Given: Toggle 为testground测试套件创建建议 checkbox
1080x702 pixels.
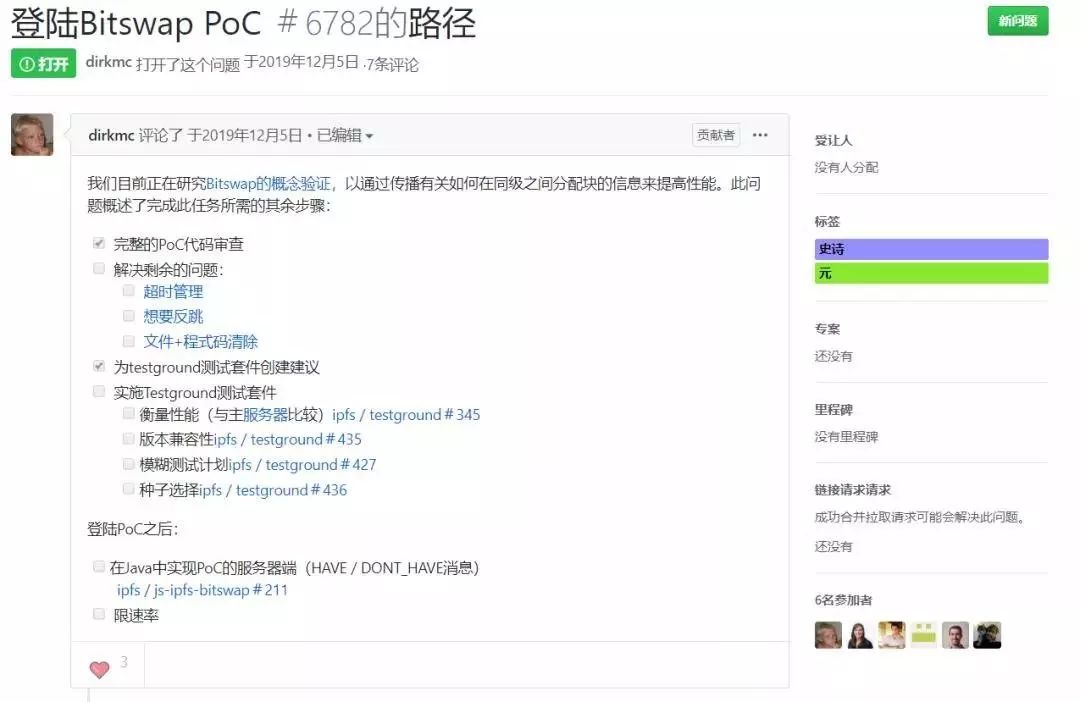Looking at the screenshot, I should (x=99, y=366).
